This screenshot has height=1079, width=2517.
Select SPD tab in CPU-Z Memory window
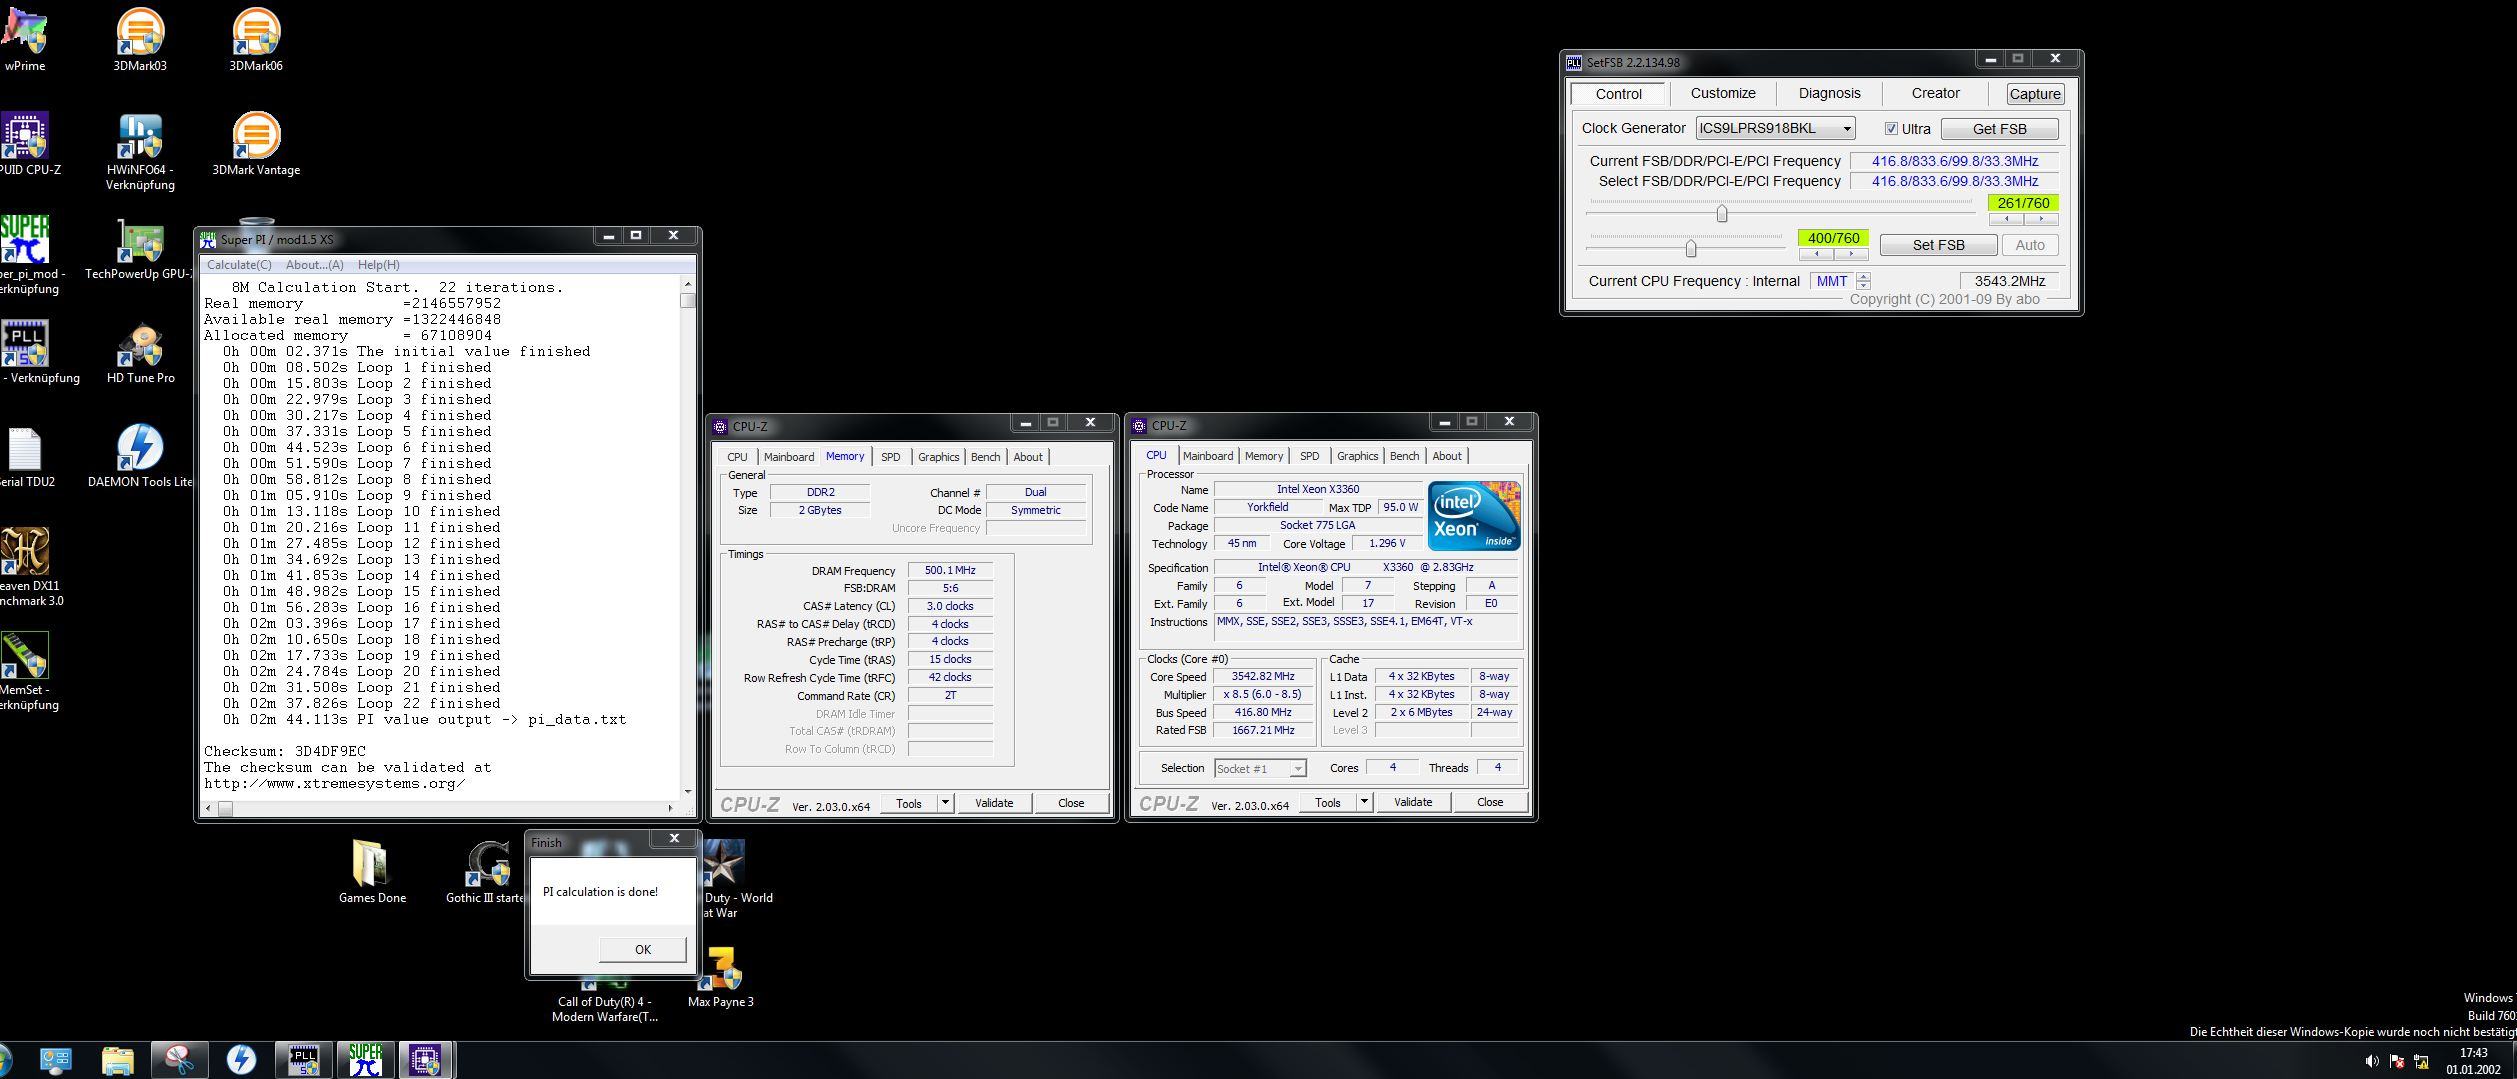coord(890,457)
